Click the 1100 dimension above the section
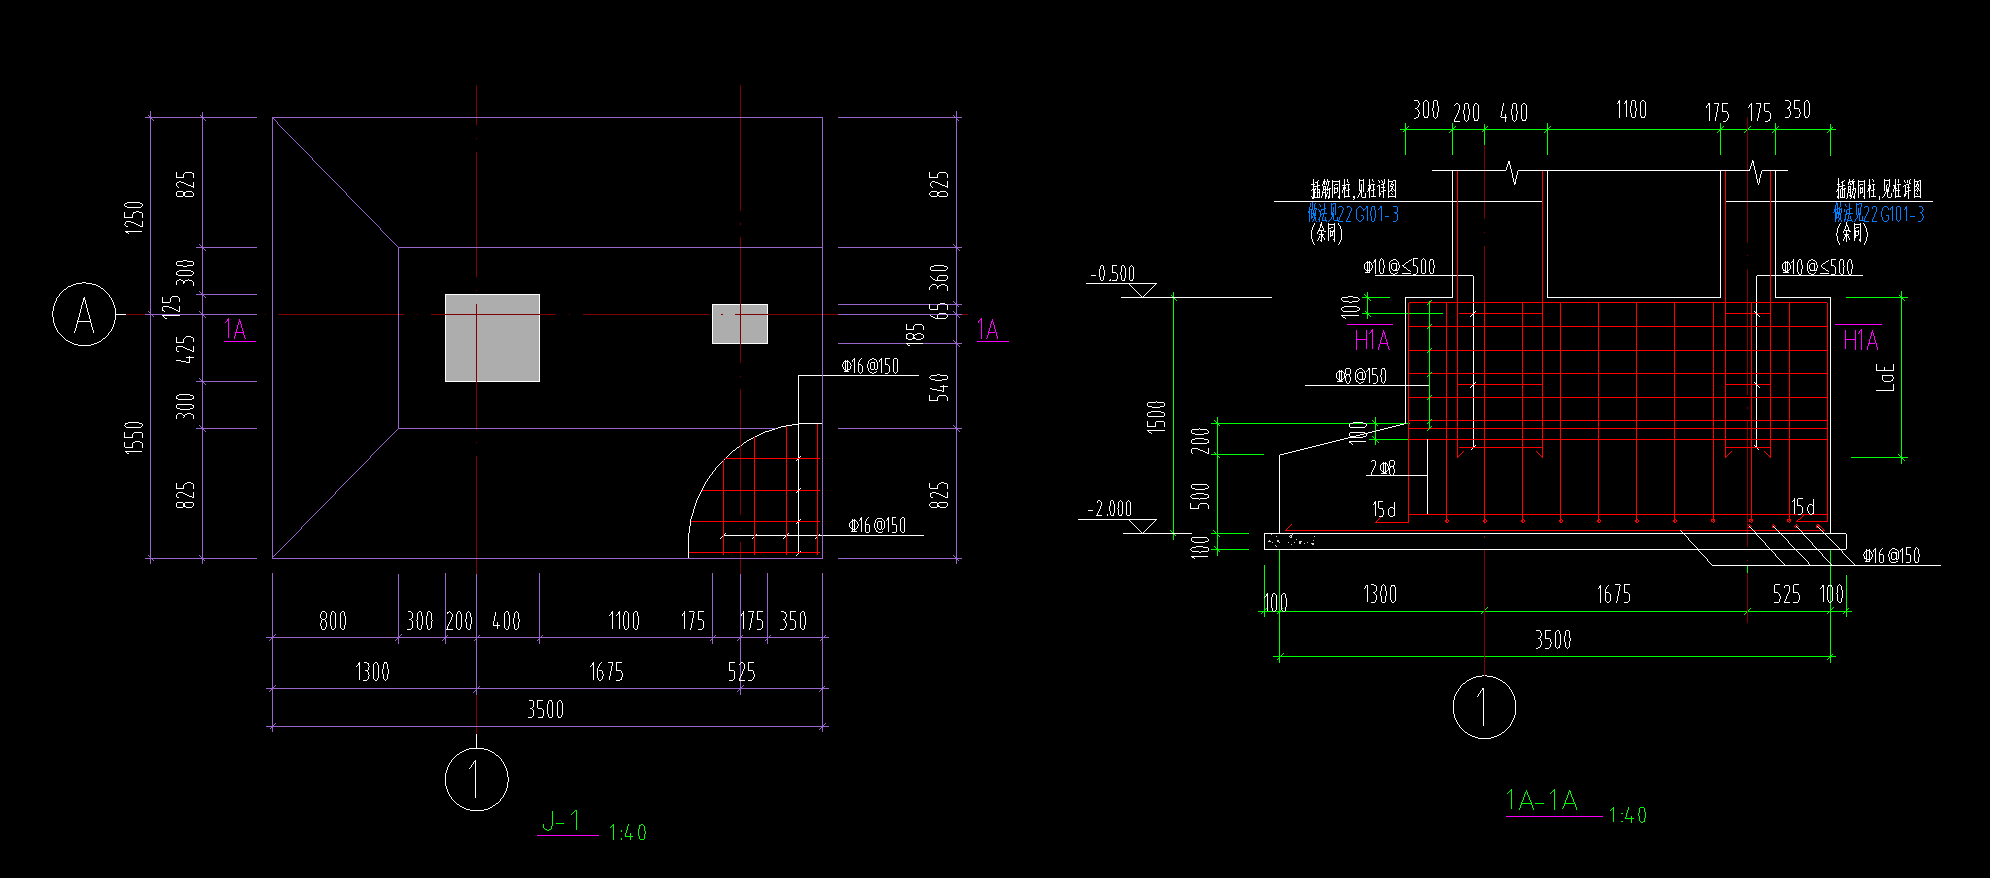Image resolution: width=1990 pixels, height=878 pixels. 1631,110
